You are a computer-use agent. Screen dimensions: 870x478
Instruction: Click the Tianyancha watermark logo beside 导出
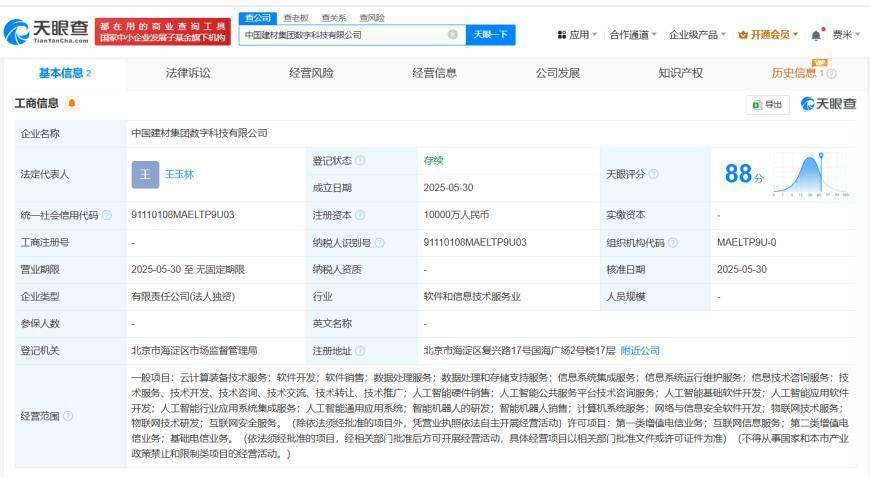(x=828, y=104)
